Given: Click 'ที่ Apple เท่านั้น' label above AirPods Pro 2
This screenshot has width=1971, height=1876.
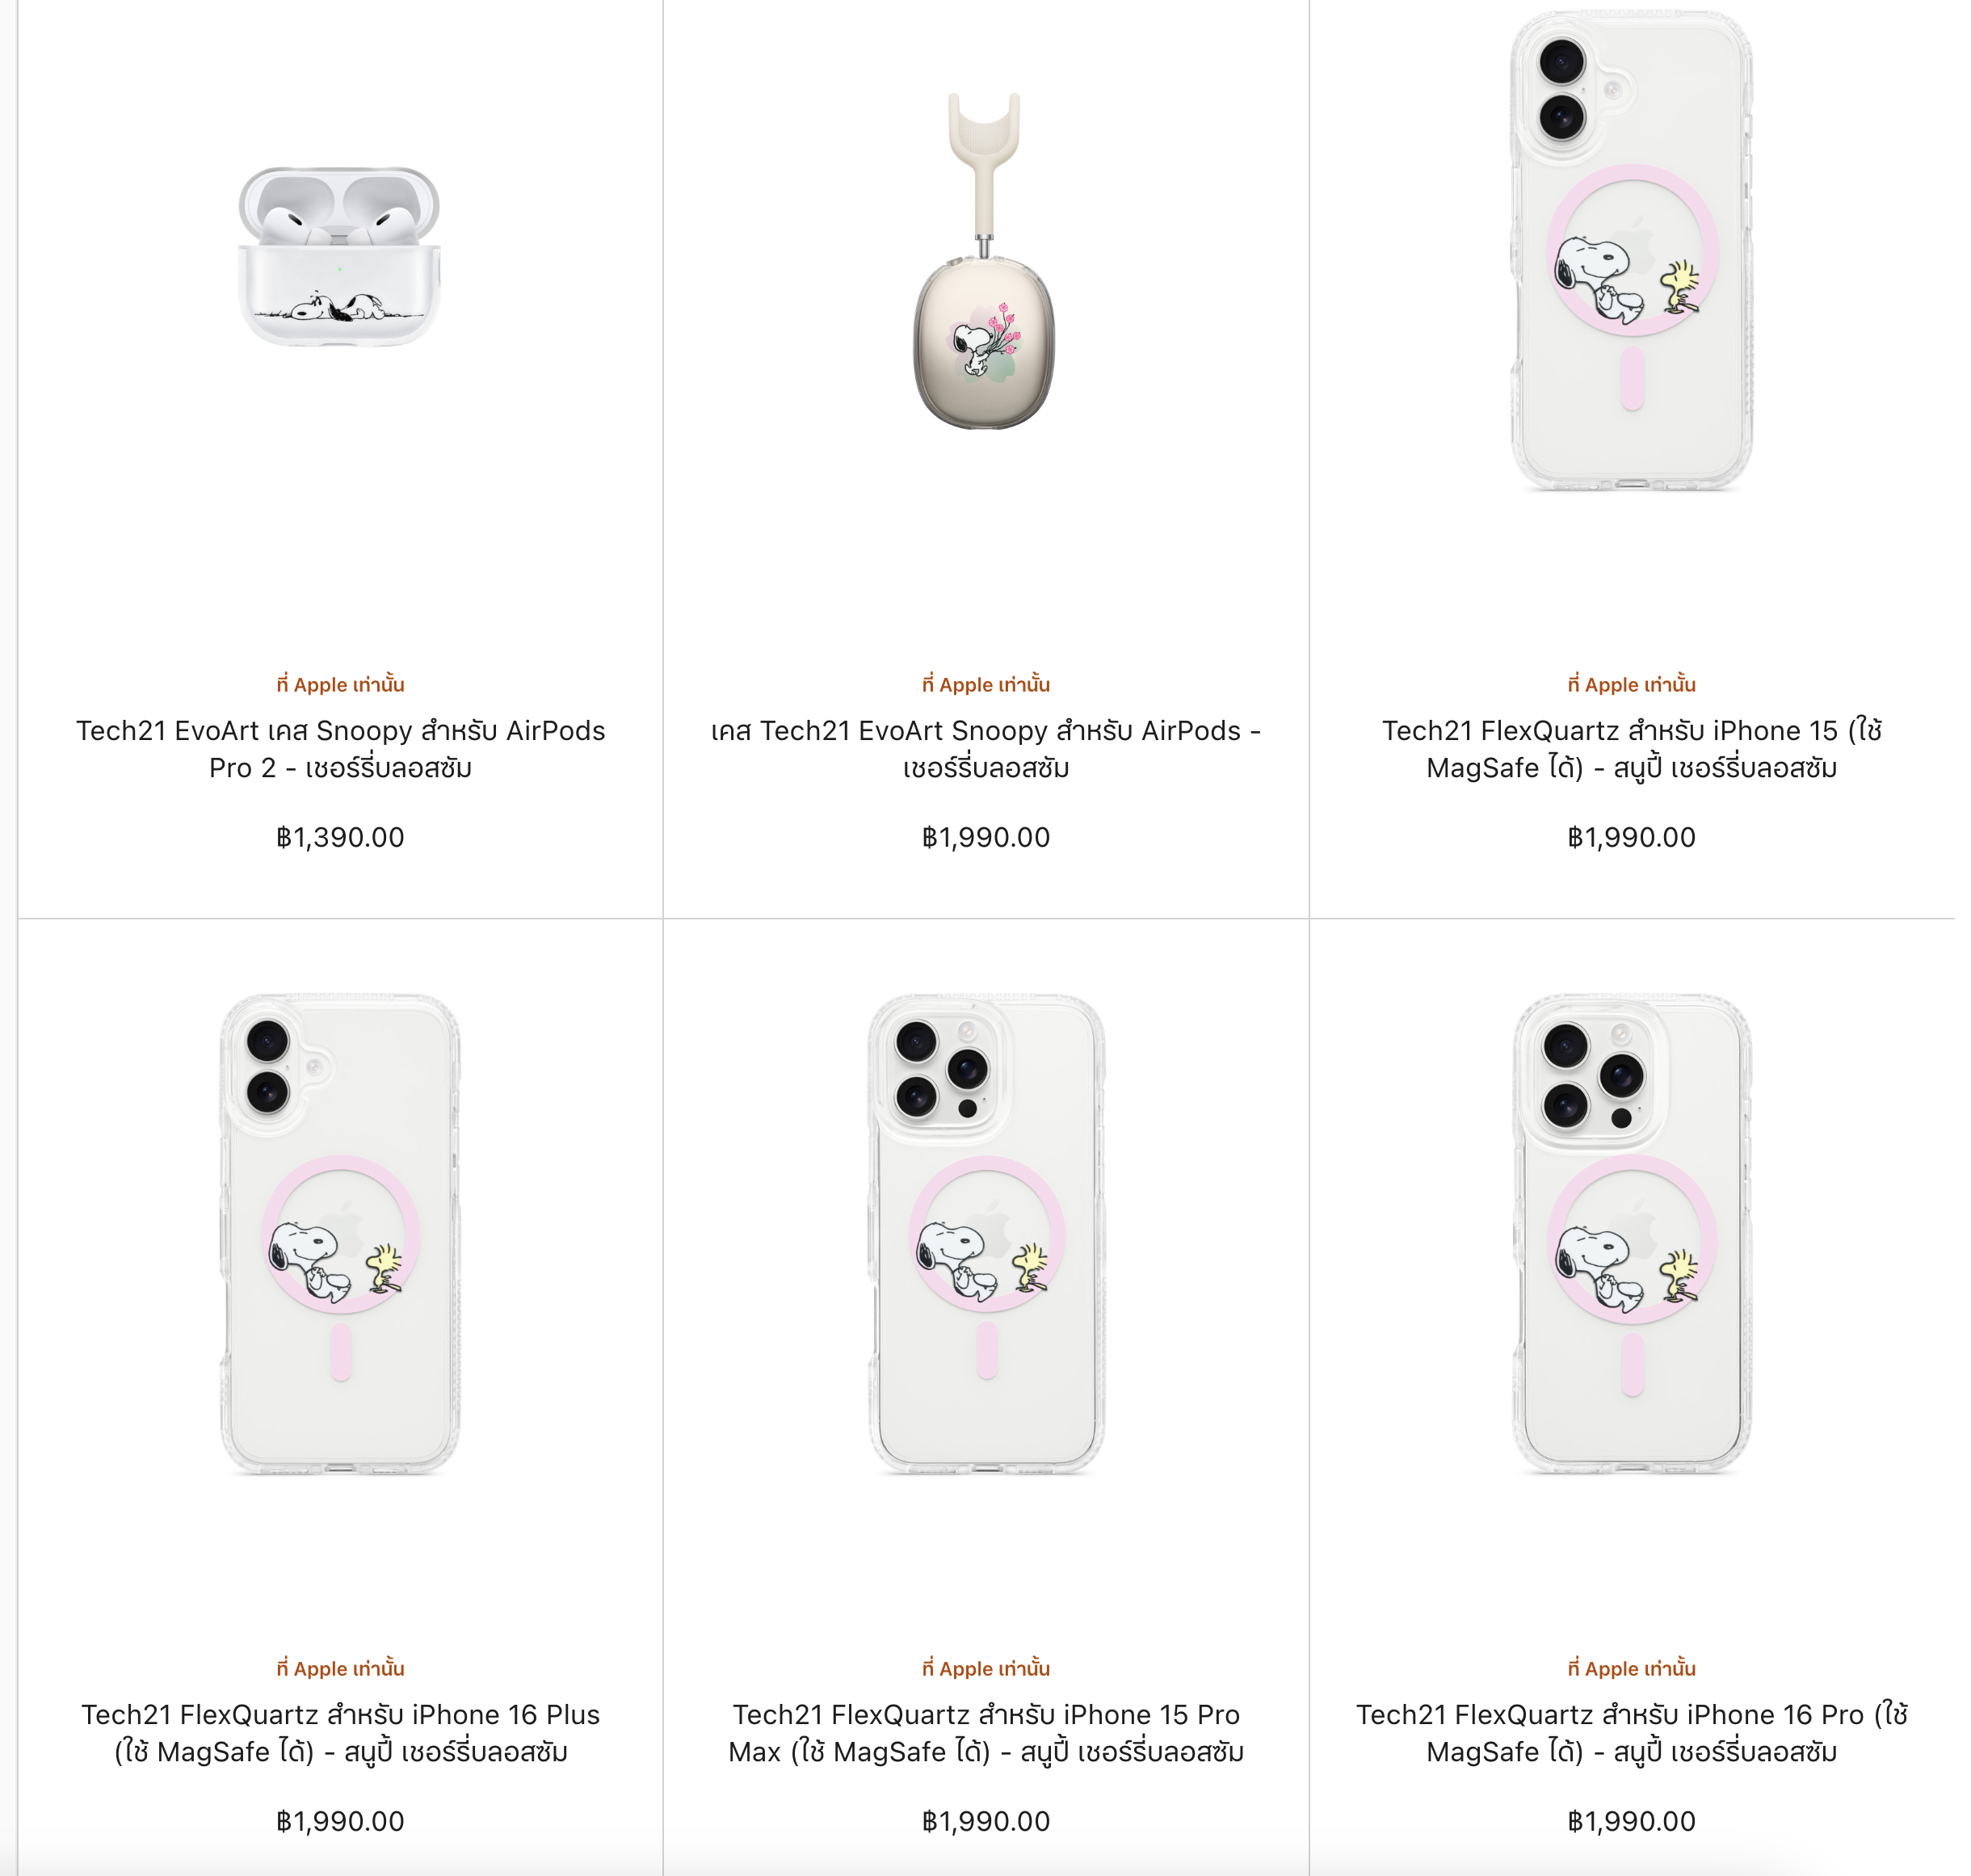Looking at the screenshot, I should pos(340,684).
